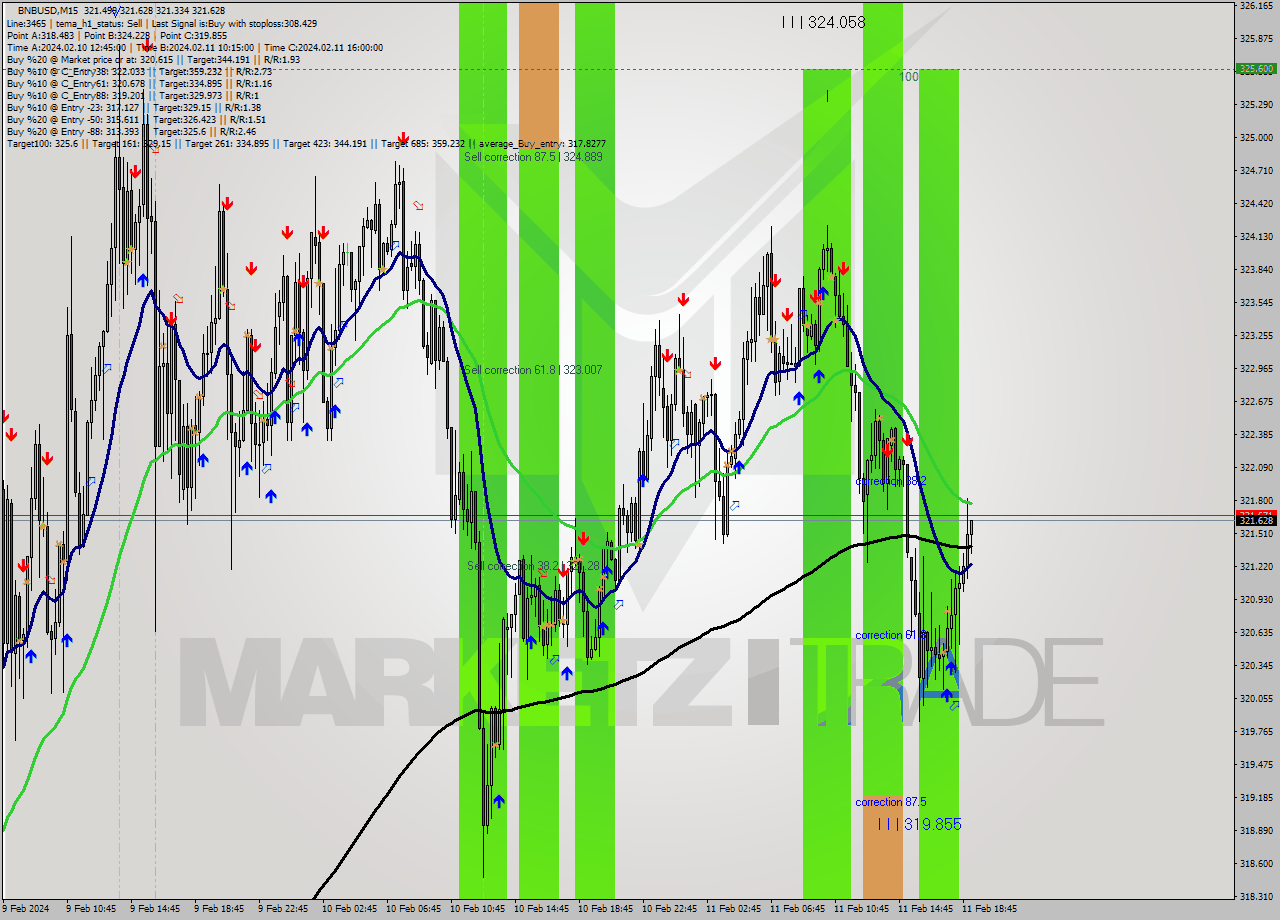Viewport: 1280px width, 920px height.
Task: Click the 10 Feb 22:45 time label
Action: [669, 909]
